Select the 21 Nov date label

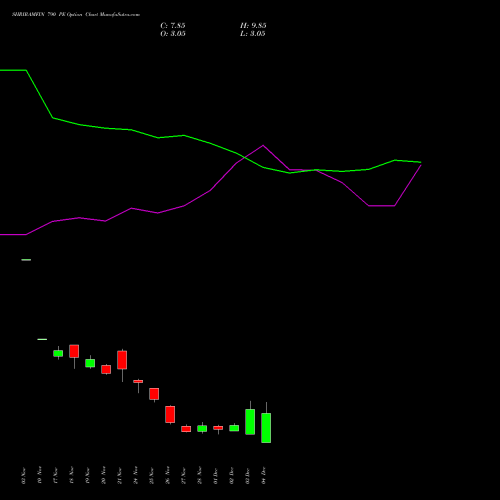[x=119, y=475]
